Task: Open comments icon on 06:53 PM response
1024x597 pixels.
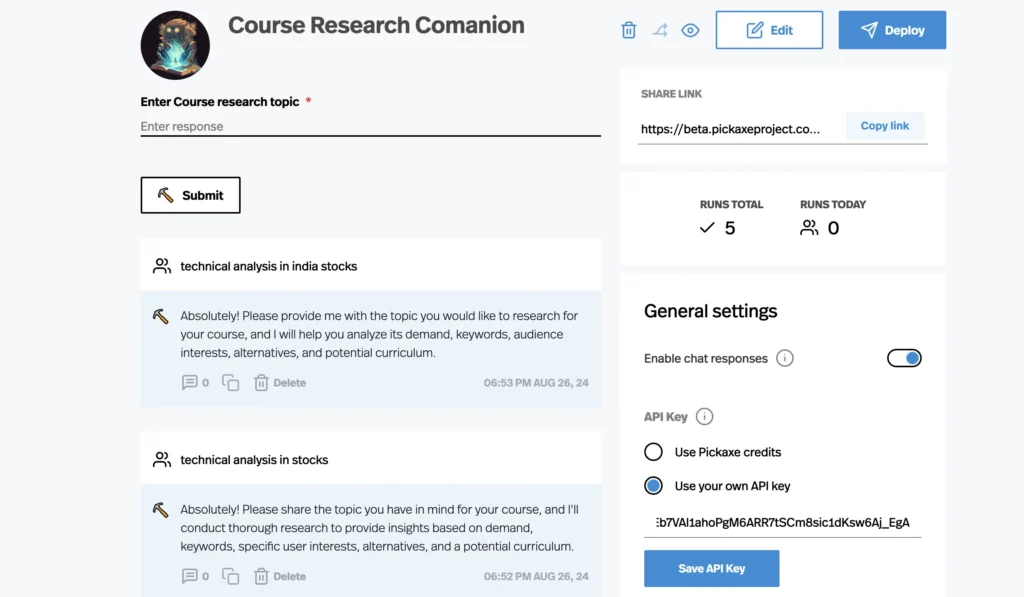Action: [x=189, y=382]
